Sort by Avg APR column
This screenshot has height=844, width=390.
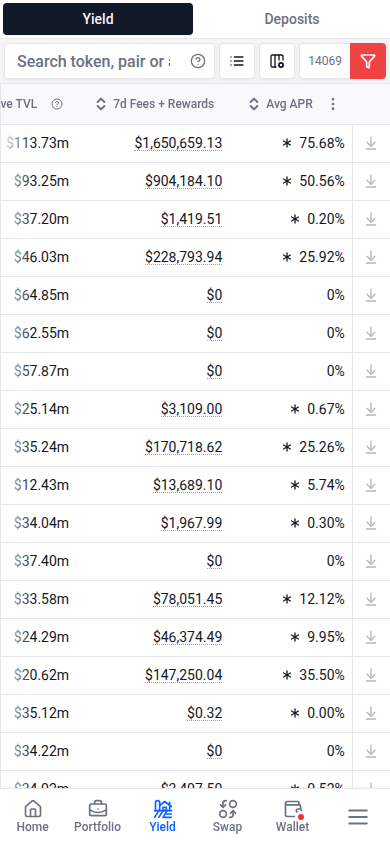[281, 104]
